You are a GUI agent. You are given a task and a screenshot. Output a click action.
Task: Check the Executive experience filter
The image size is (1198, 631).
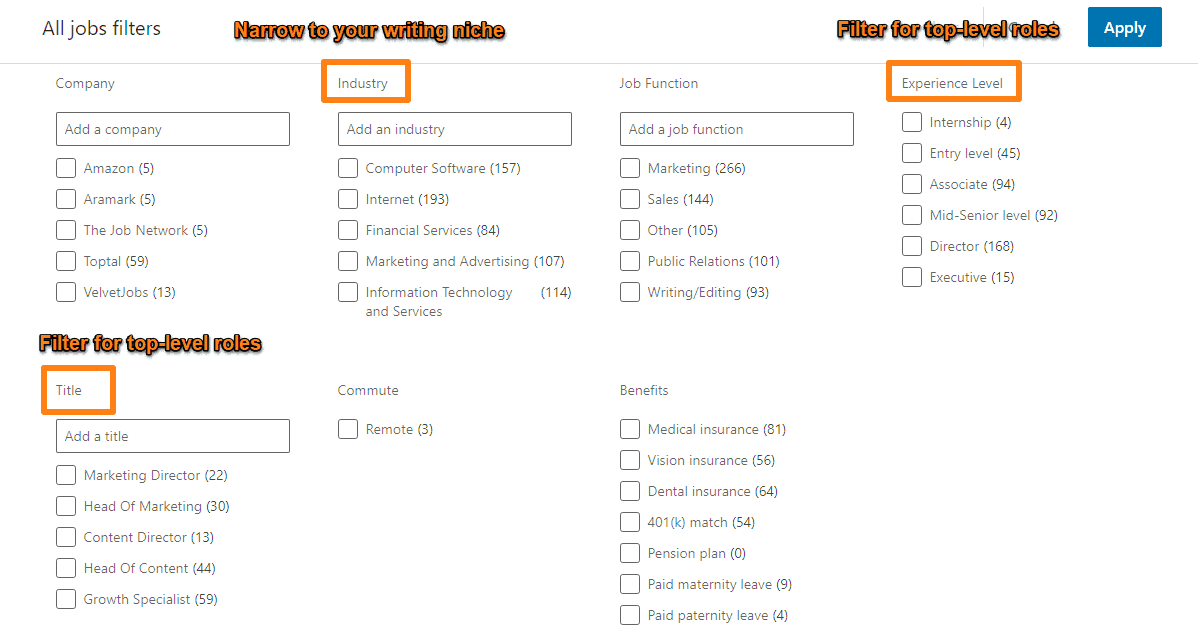tap(912, 277)
